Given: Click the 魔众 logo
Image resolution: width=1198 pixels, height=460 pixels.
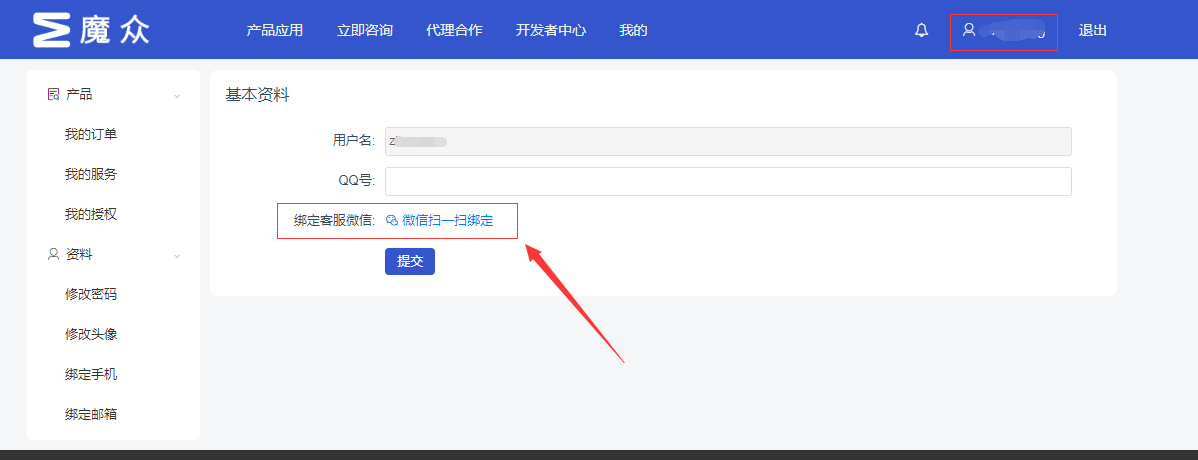Looking at the screenshot, I should (x=91, y=30).
